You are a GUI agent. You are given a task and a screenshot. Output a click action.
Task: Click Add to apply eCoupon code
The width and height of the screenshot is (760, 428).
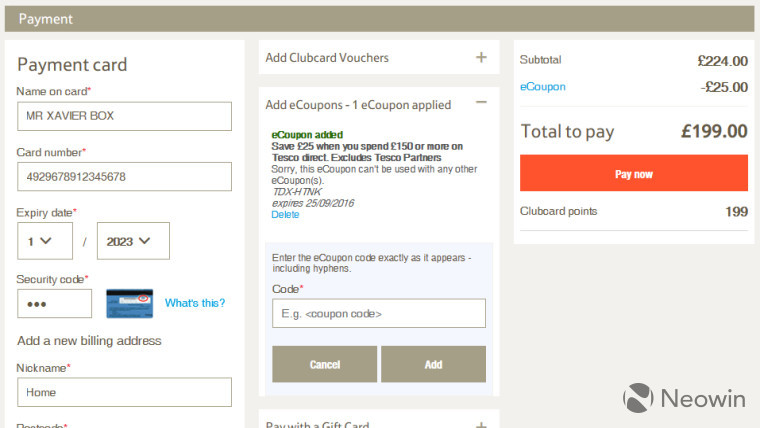[433, 364]
